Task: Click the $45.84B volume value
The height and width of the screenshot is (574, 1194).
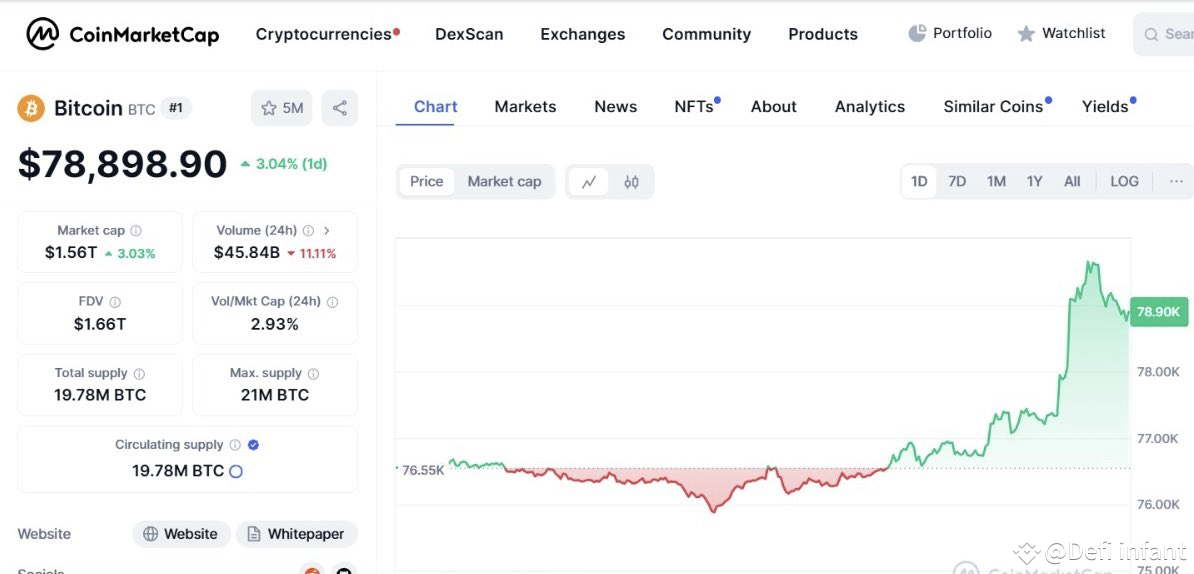Action: [247, 253]
